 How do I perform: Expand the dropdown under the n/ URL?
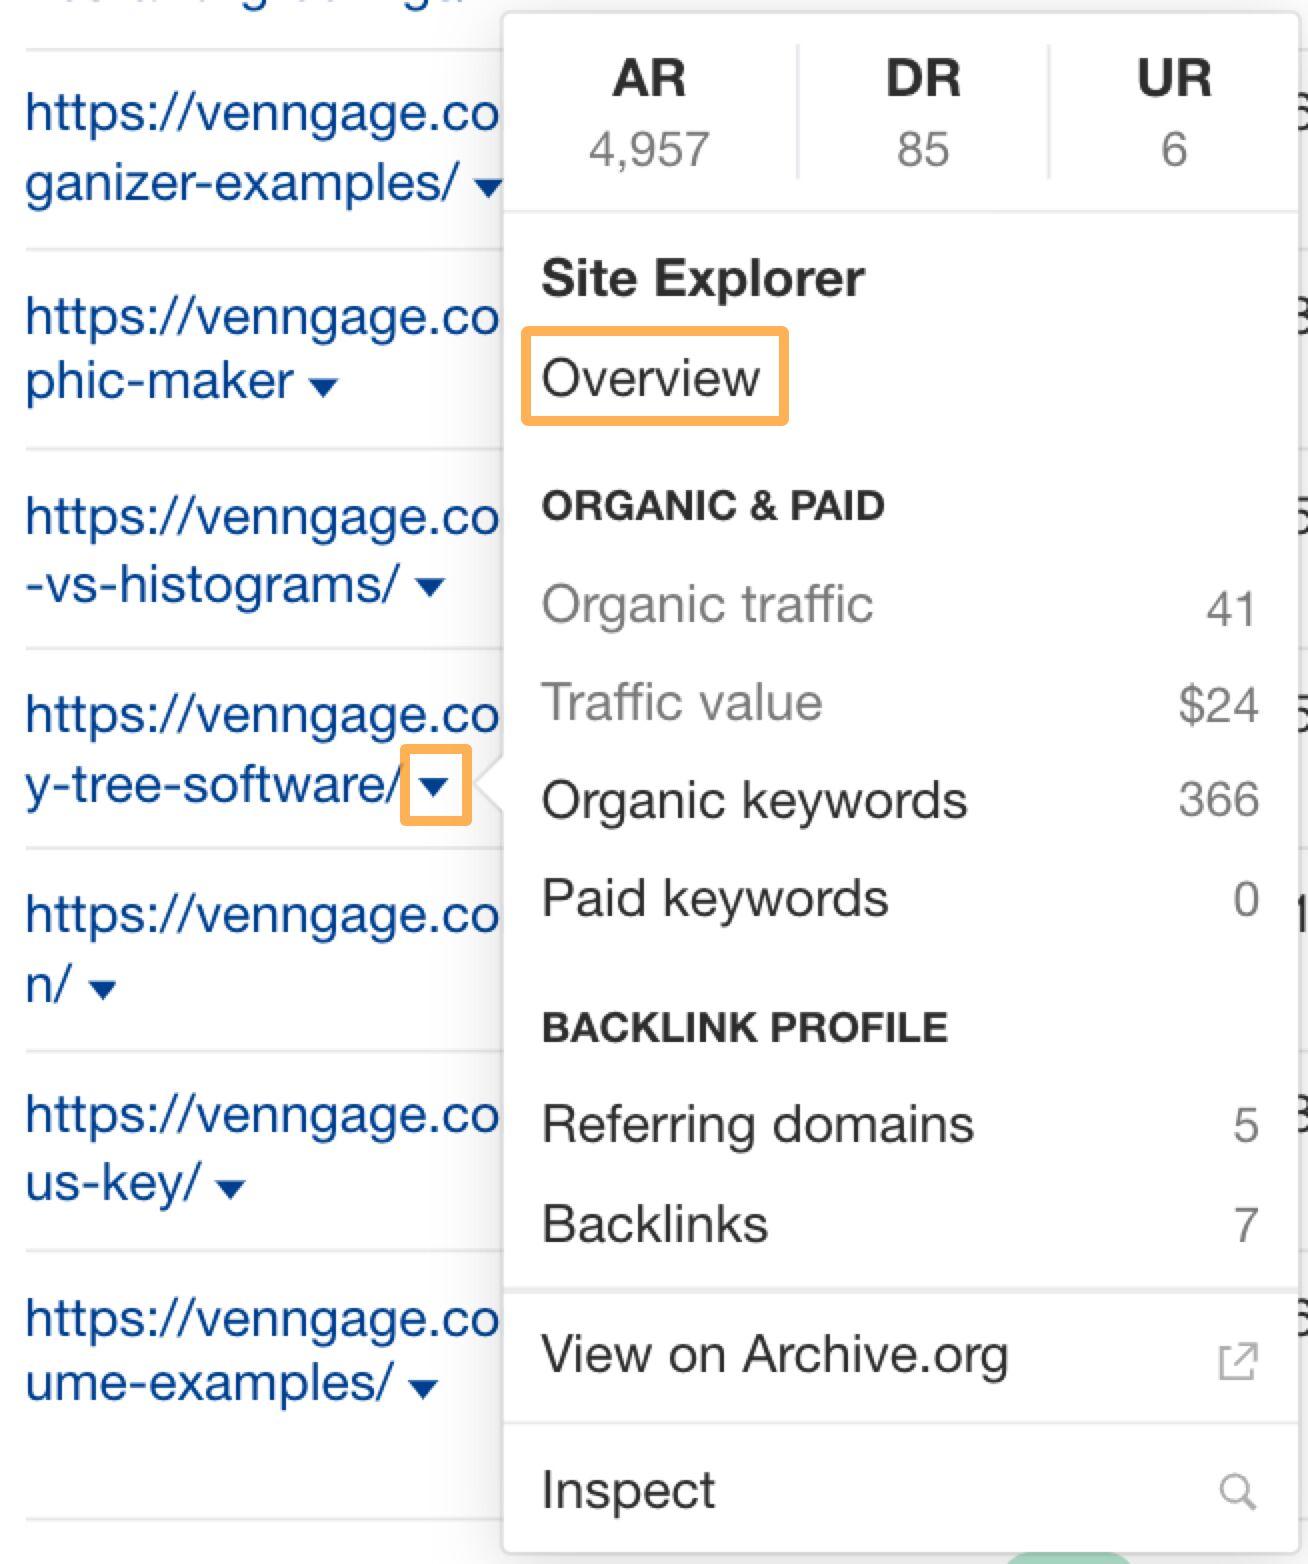tap(103, 988)
